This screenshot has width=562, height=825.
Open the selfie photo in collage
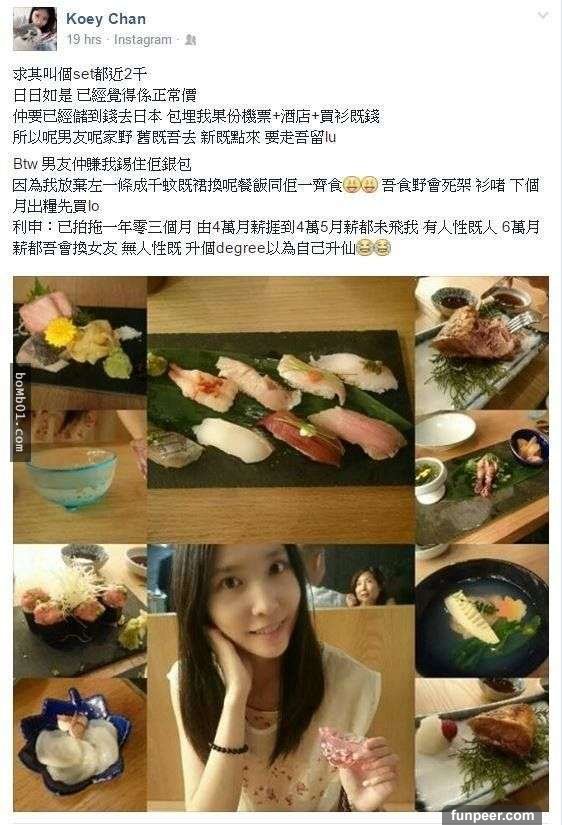pyautogui.click(x=280, y=678)
